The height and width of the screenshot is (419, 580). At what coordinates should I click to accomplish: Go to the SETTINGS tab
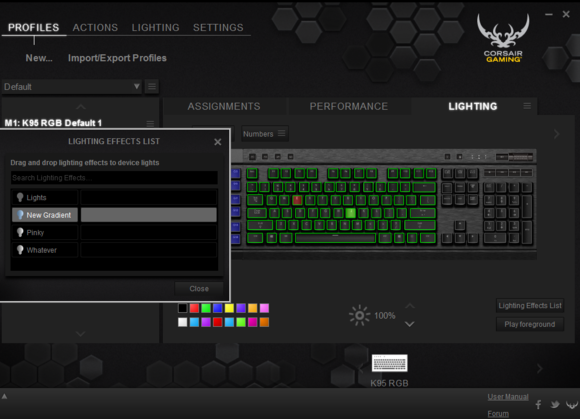tap(218, 27)
